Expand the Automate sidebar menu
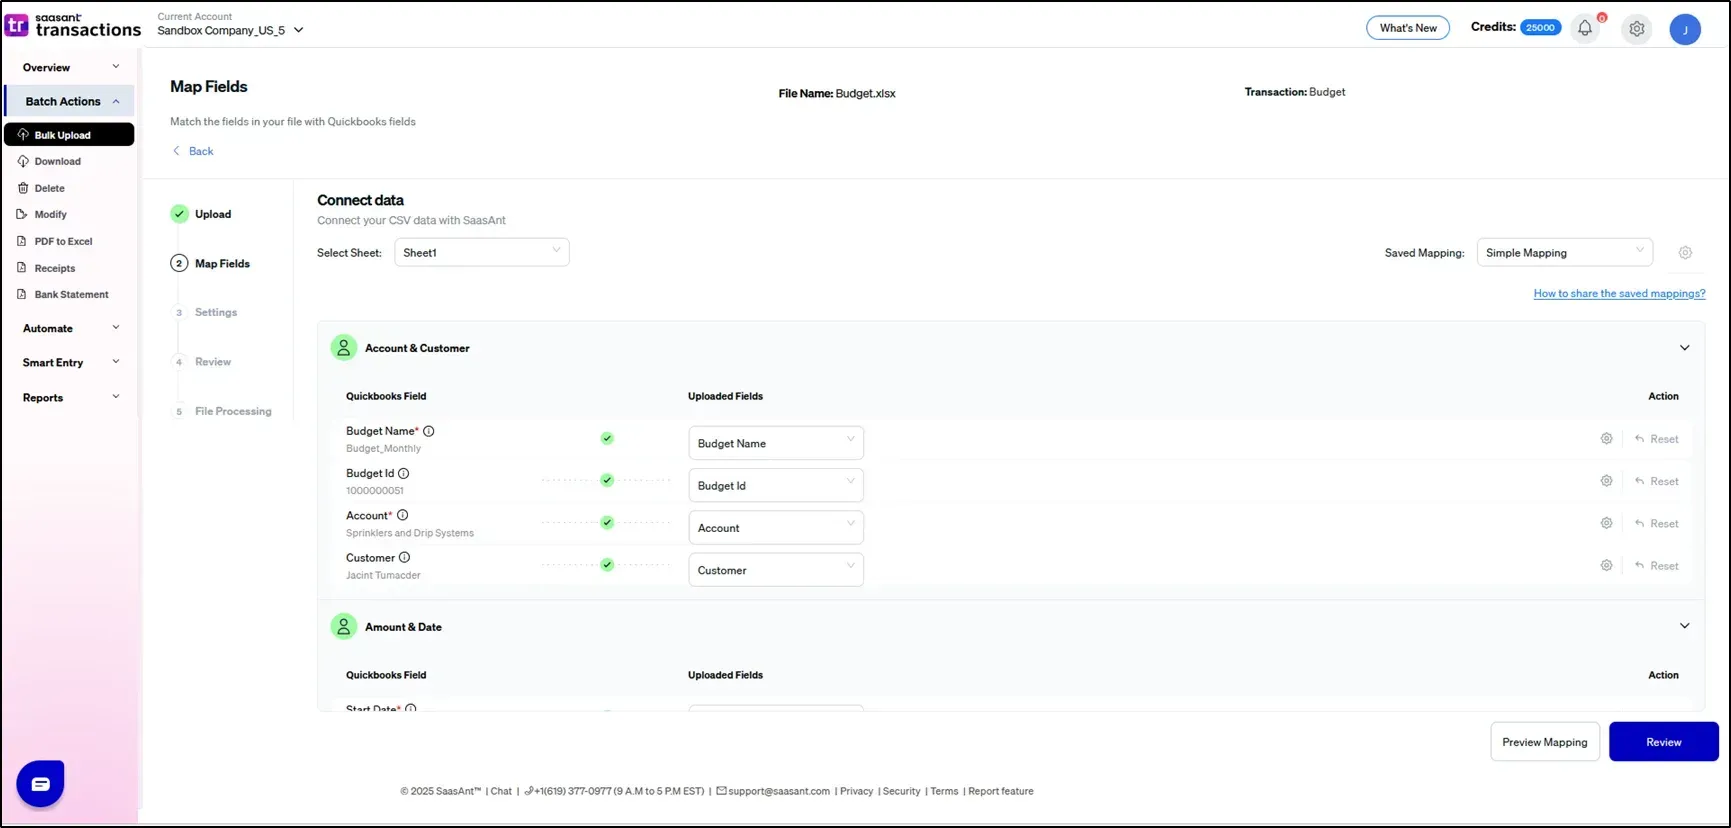 (x=70, y=328)
